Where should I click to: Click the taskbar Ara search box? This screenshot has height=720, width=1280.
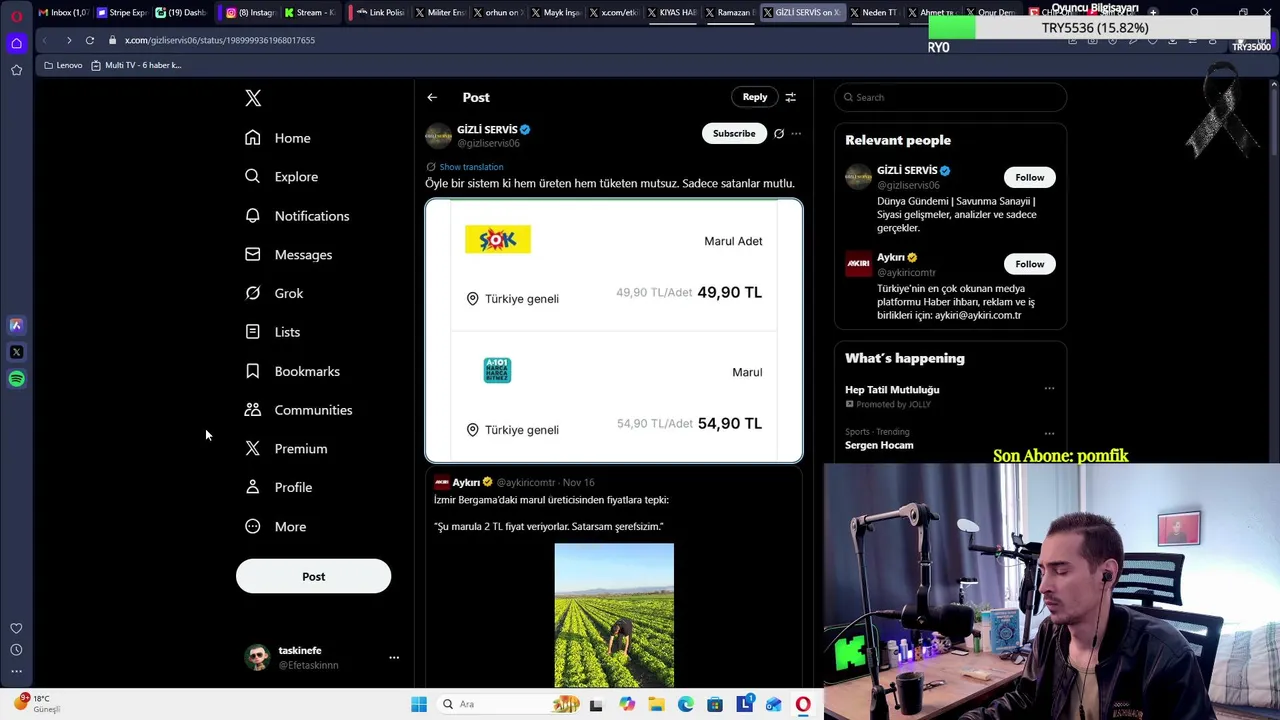point(510,704)
